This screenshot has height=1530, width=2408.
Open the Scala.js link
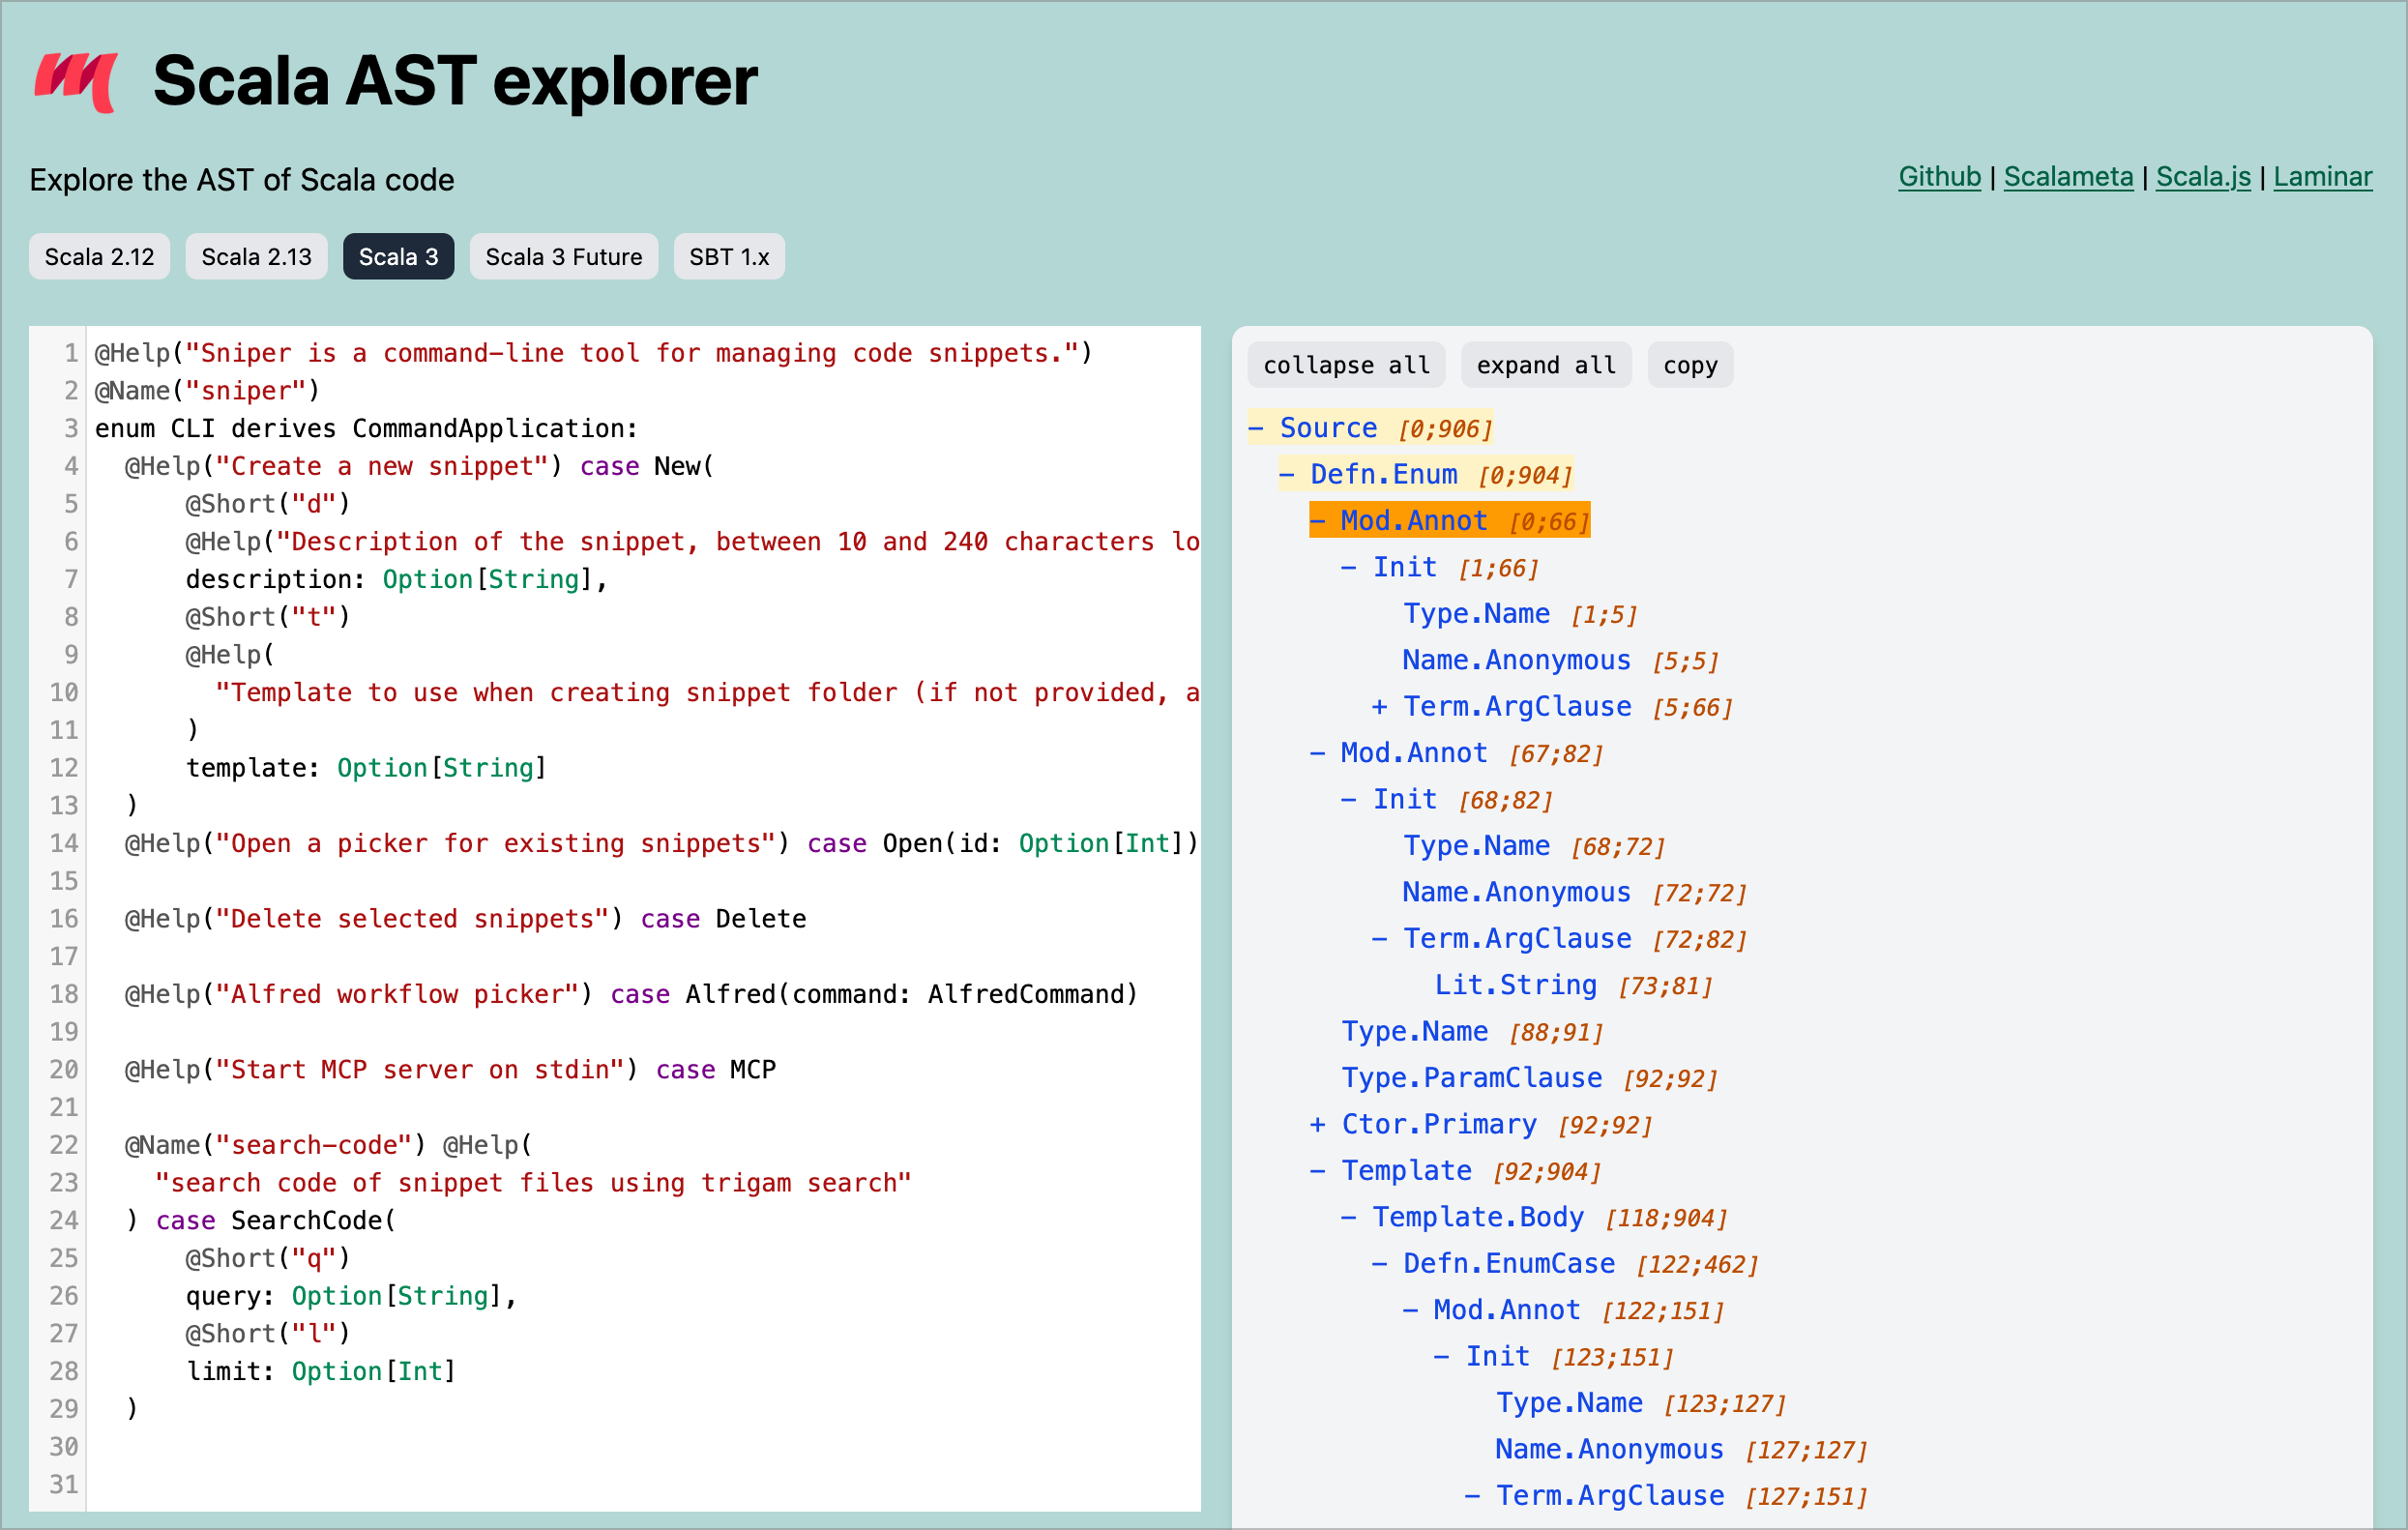click(x=2202, y=177)
